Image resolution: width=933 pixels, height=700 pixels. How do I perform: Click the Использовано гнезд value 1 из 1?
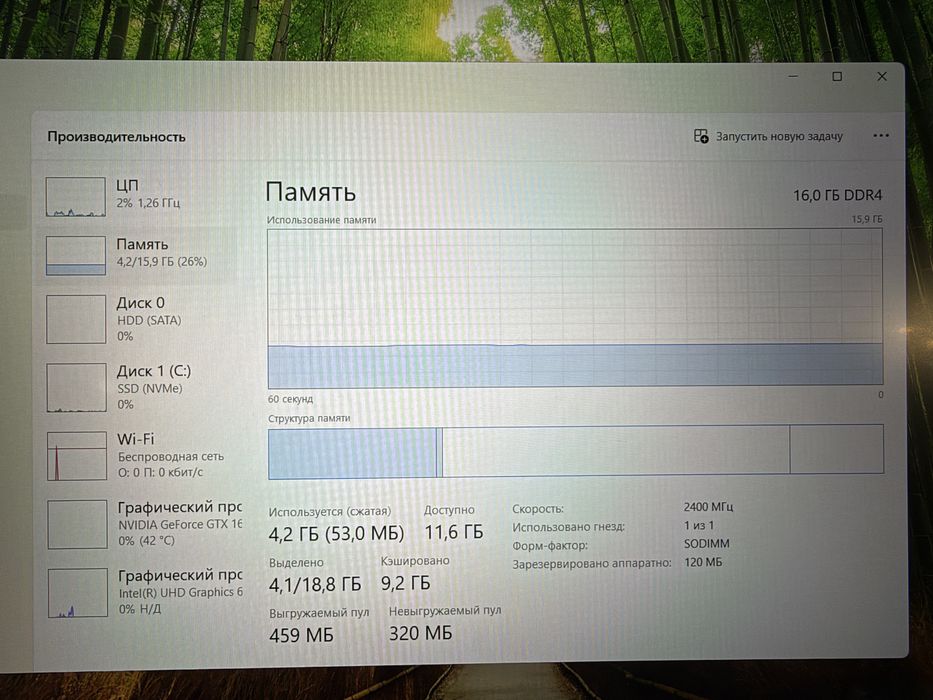pos(699,526)
